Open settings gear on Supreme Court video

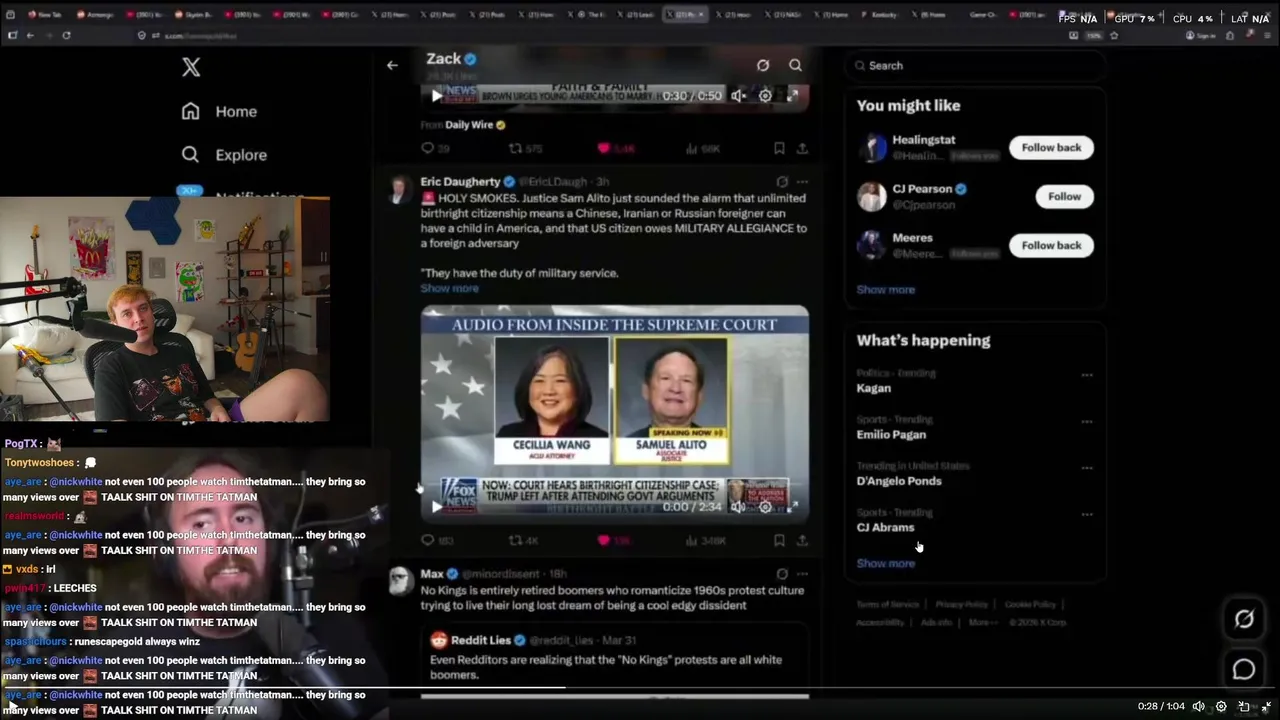pyautogui.click(x=765, y=507)
